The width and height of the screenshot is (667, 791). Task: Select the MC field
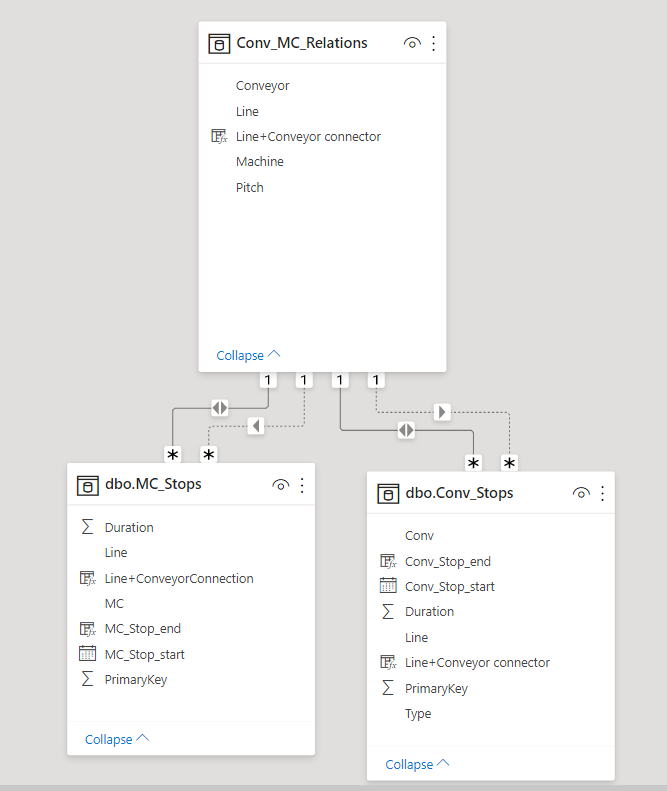pos(114,604)
